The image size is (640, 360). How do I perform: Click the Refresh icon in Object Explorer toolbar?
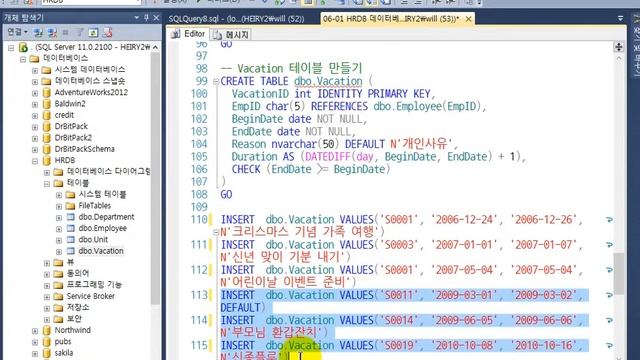tap(93, 32)
